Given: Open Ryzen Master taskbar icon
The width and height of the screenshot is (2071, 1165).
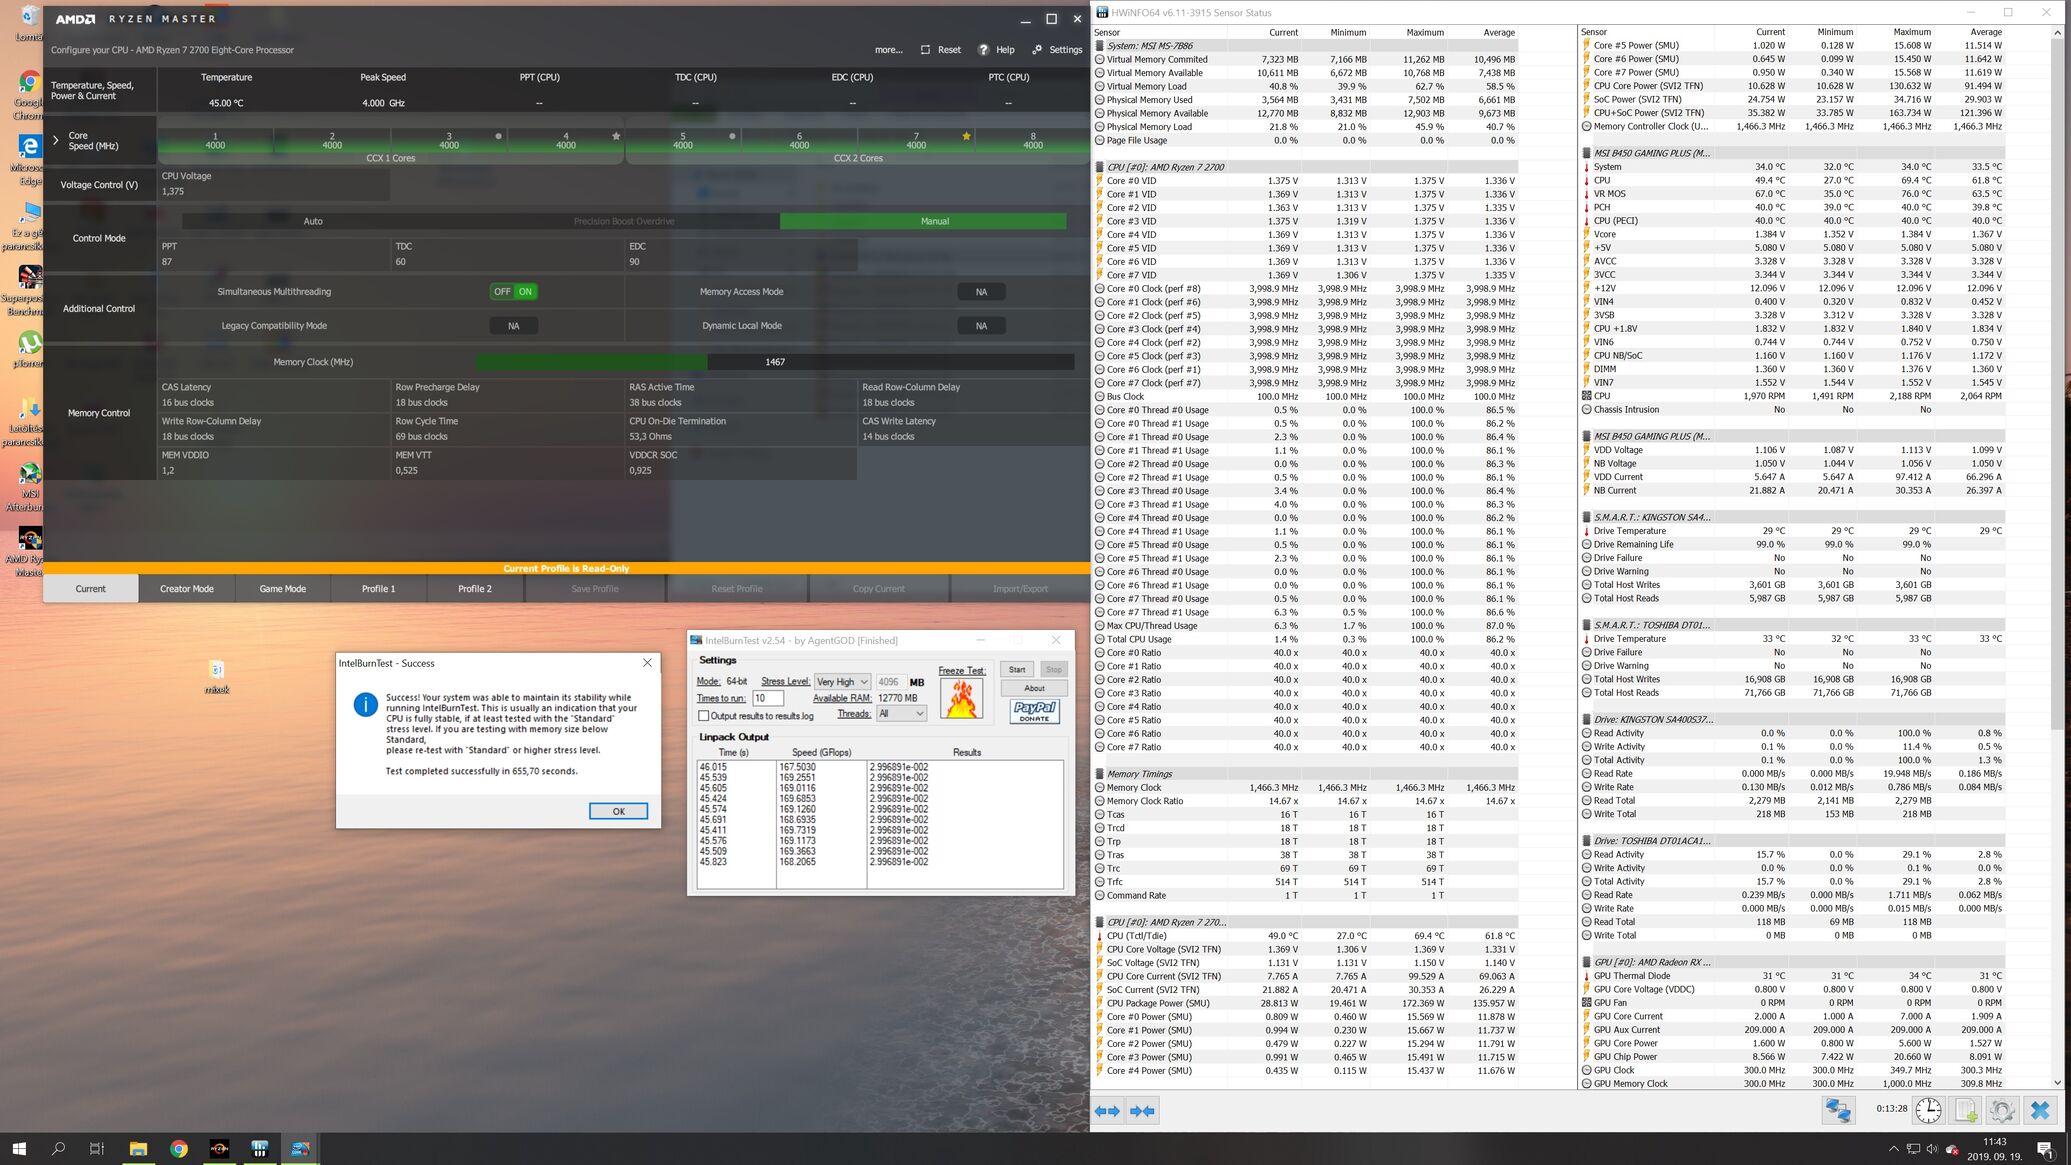Looking at the screenshot, I should pos(219,1149).
